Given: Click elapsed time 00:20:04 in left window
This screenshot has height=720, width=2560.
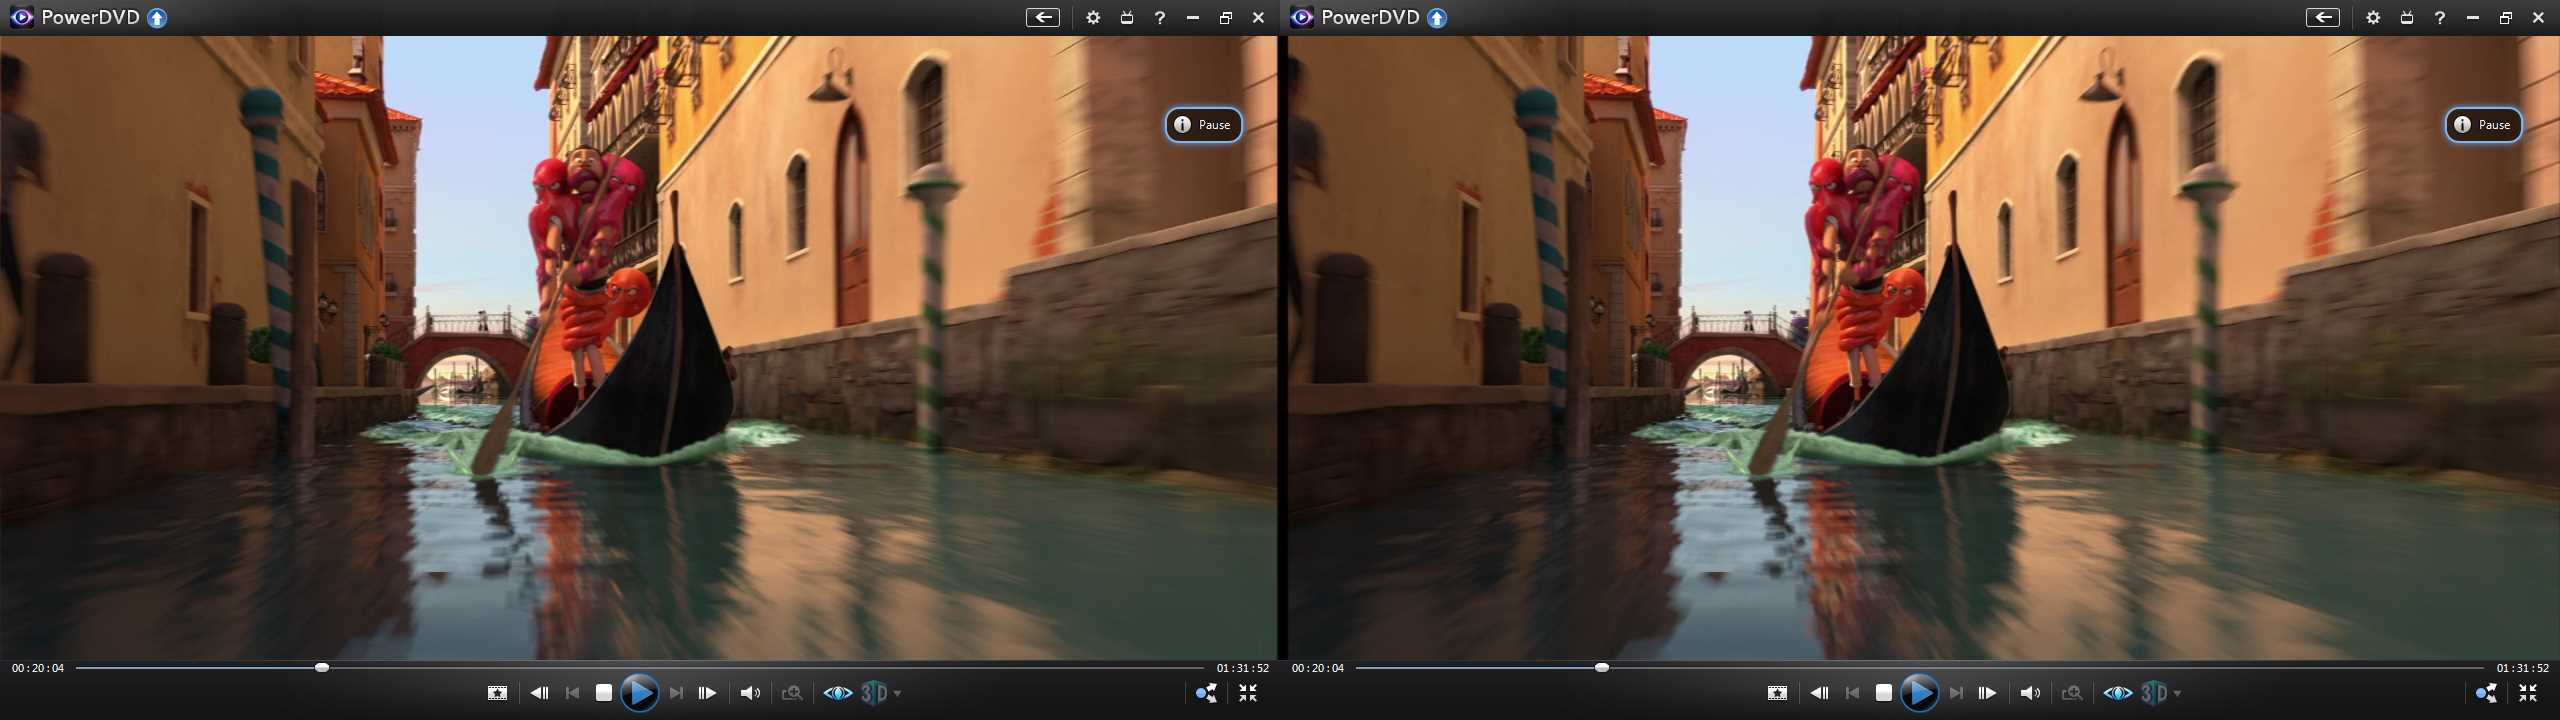Looking at the screenshot, I should click(38, 668).
